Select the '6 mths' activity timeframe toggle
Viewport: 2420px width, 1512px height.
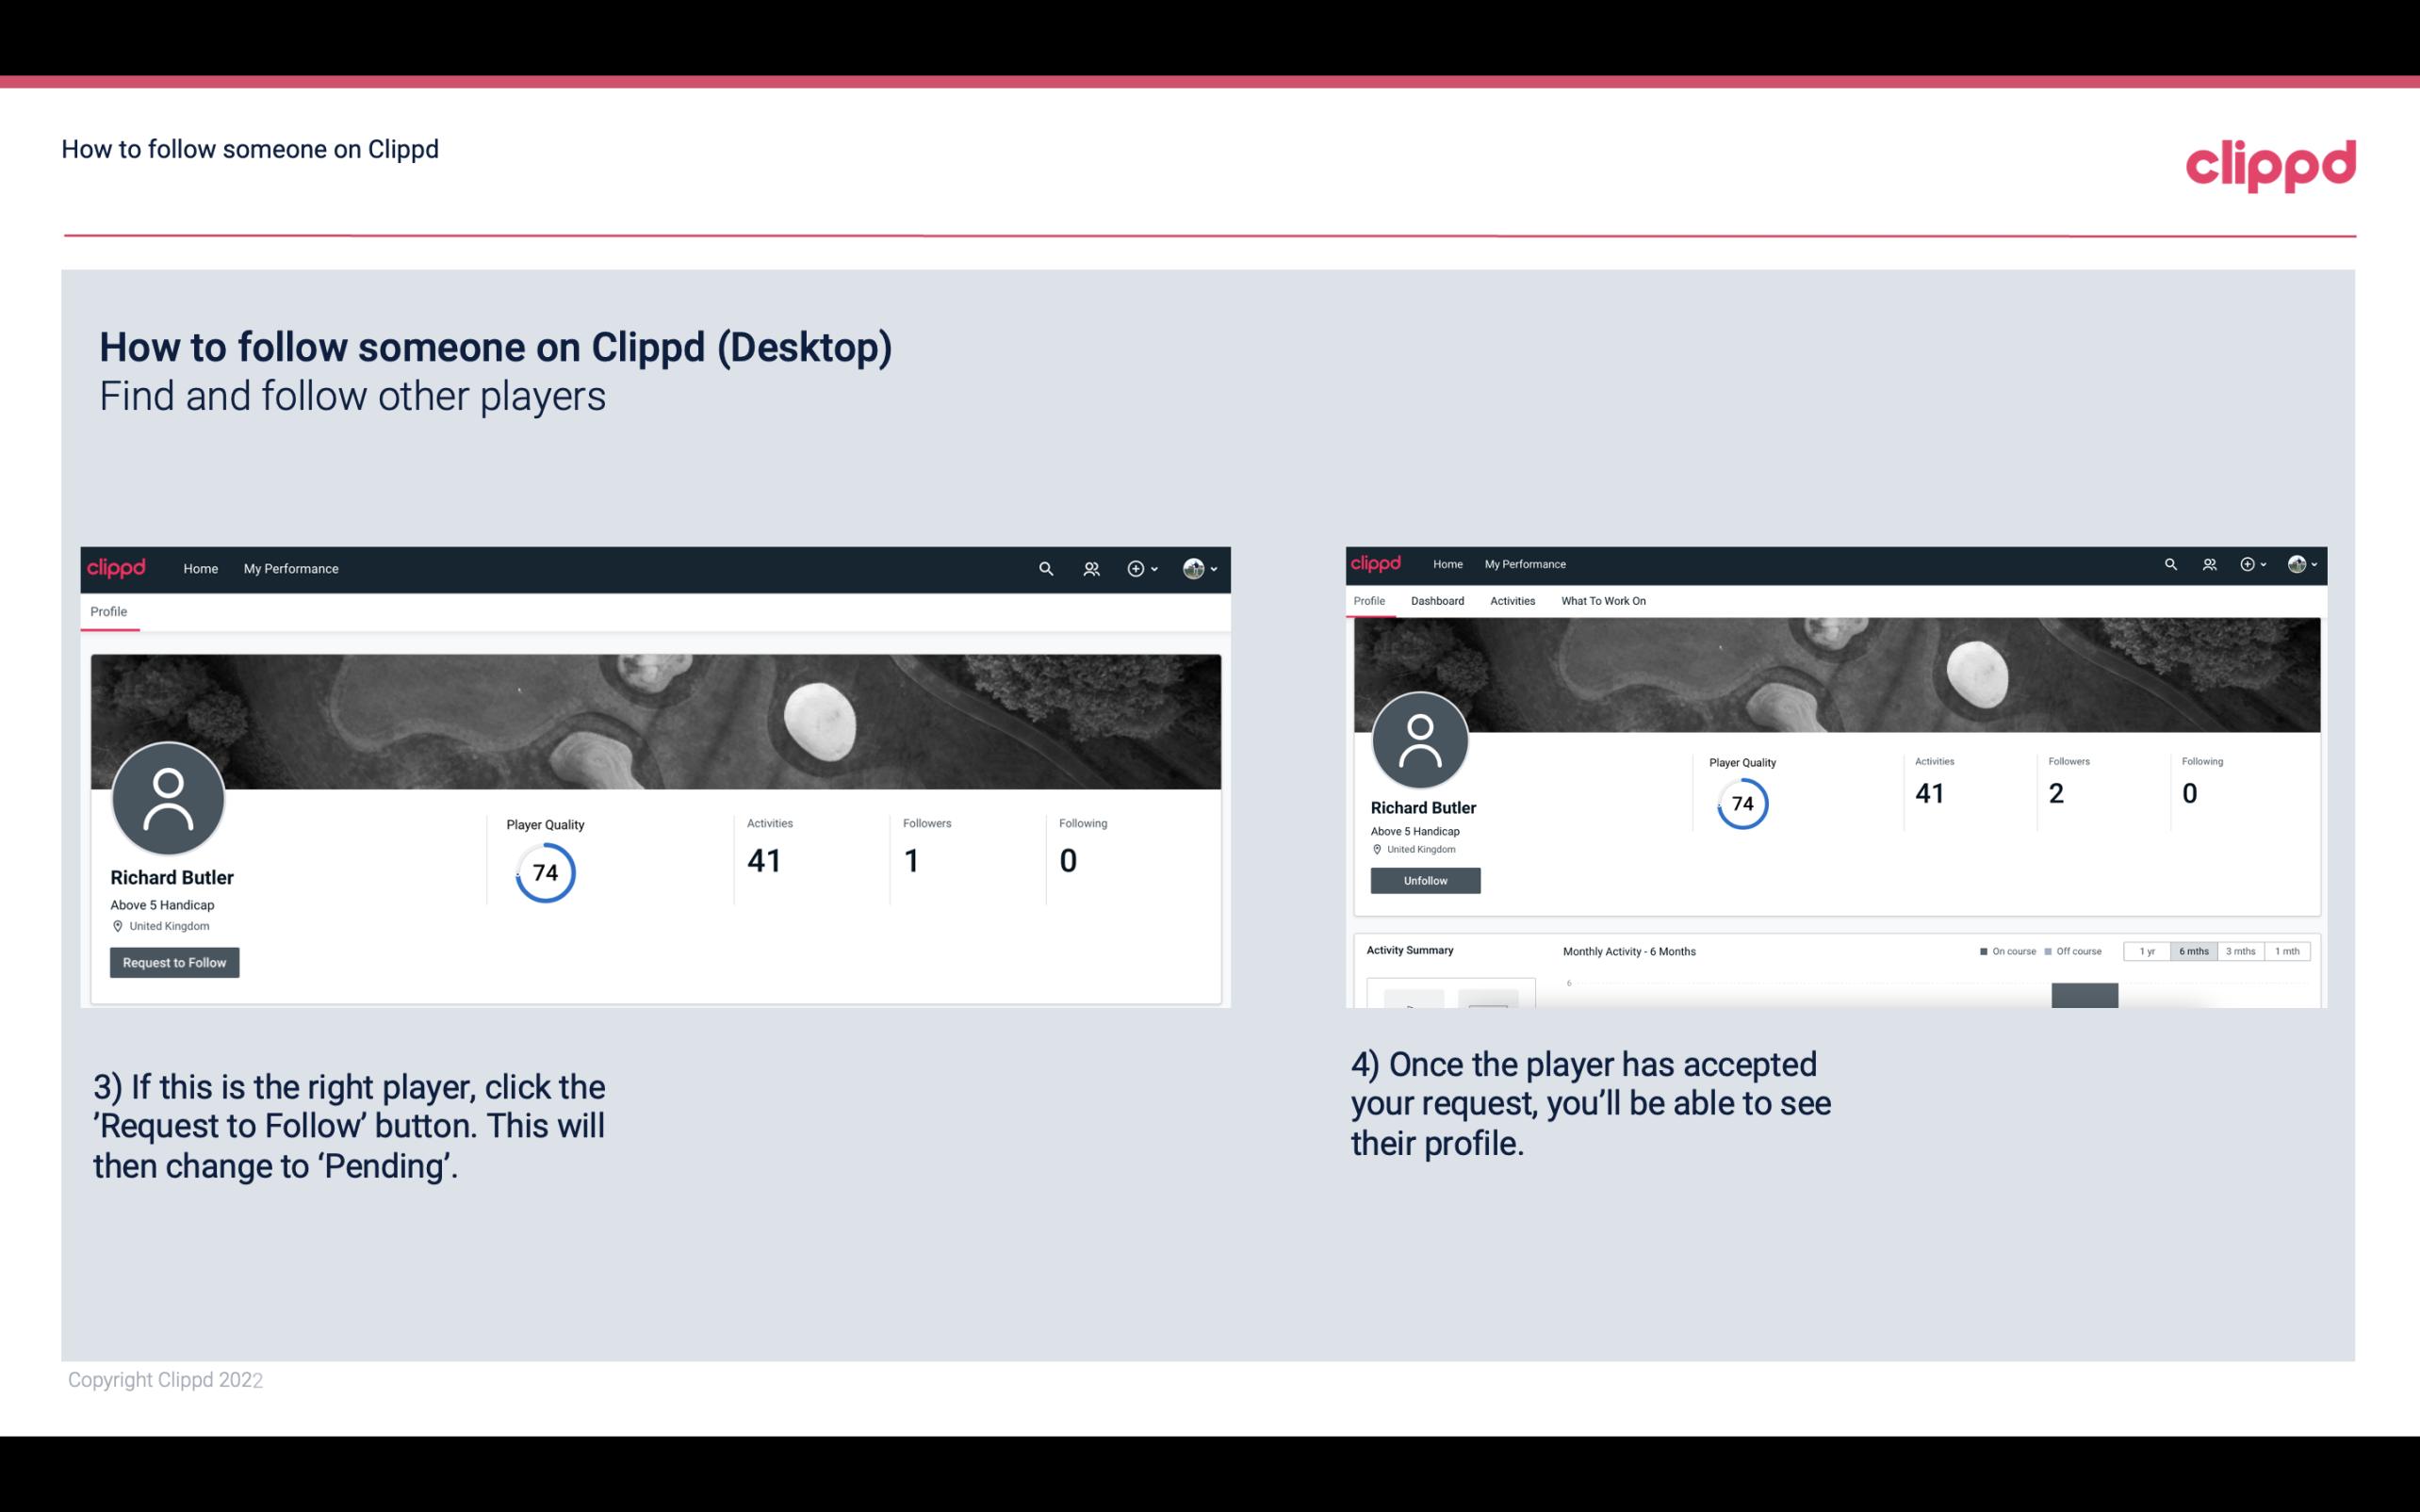click(x=2196, y=951)
